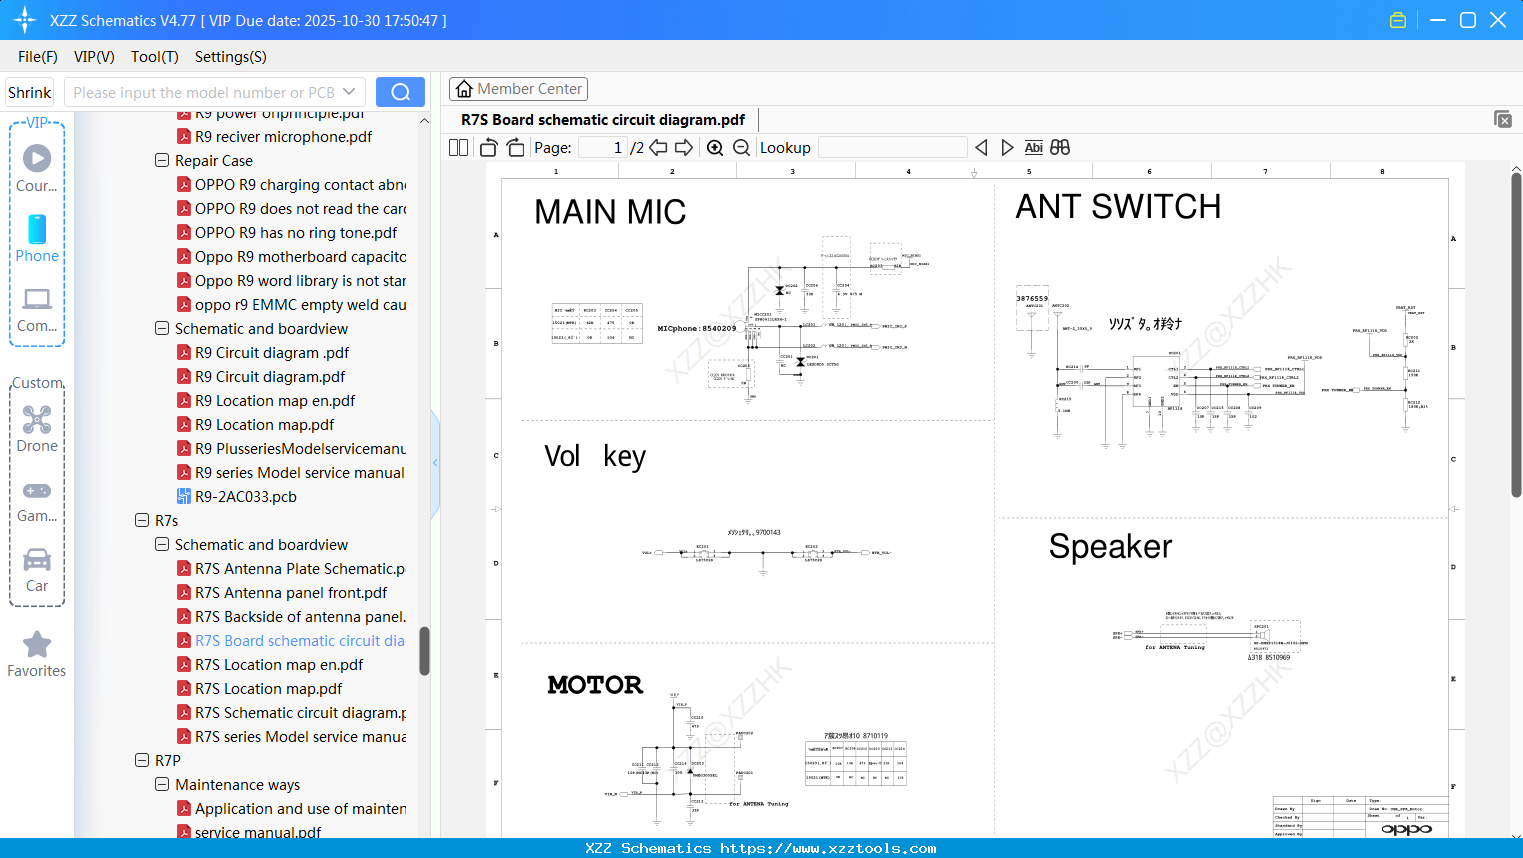Viewport: 1523px width, 858px height.
Task: Open the Settings menu
Action: click(230, 57)
